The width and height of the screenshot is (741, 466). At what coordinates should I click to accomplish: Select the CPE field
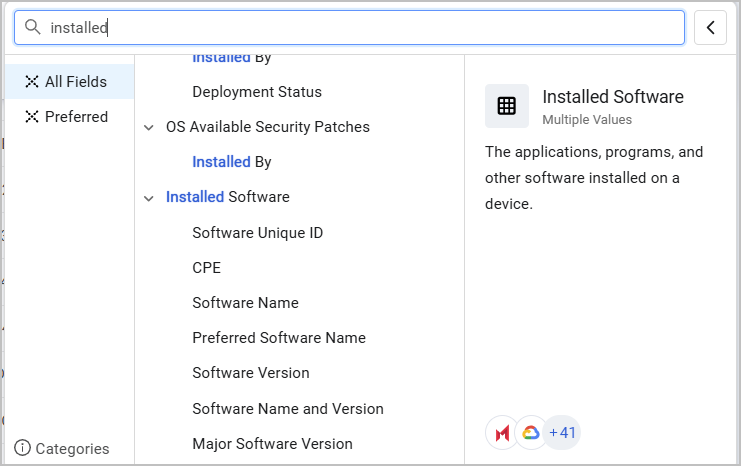pyautogui.click(x=207, y=268)
